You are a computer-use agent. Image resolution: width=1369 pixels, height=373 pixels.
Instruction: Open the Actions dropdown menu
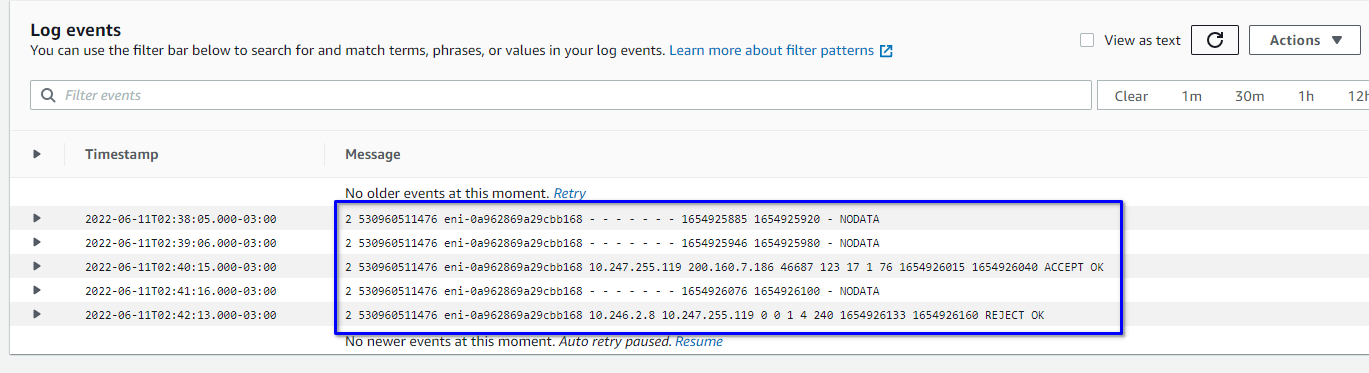[1306, 40]
